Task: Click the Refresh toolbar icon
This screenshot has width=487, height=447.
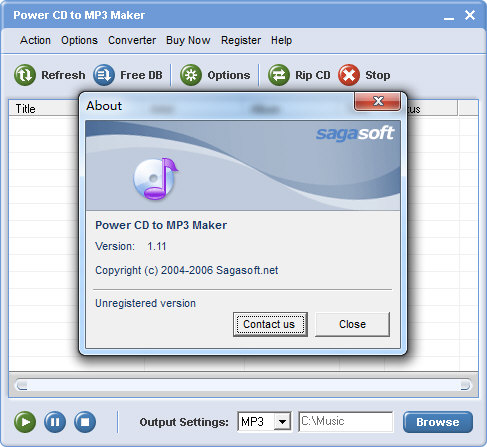Action: (25, 75)
